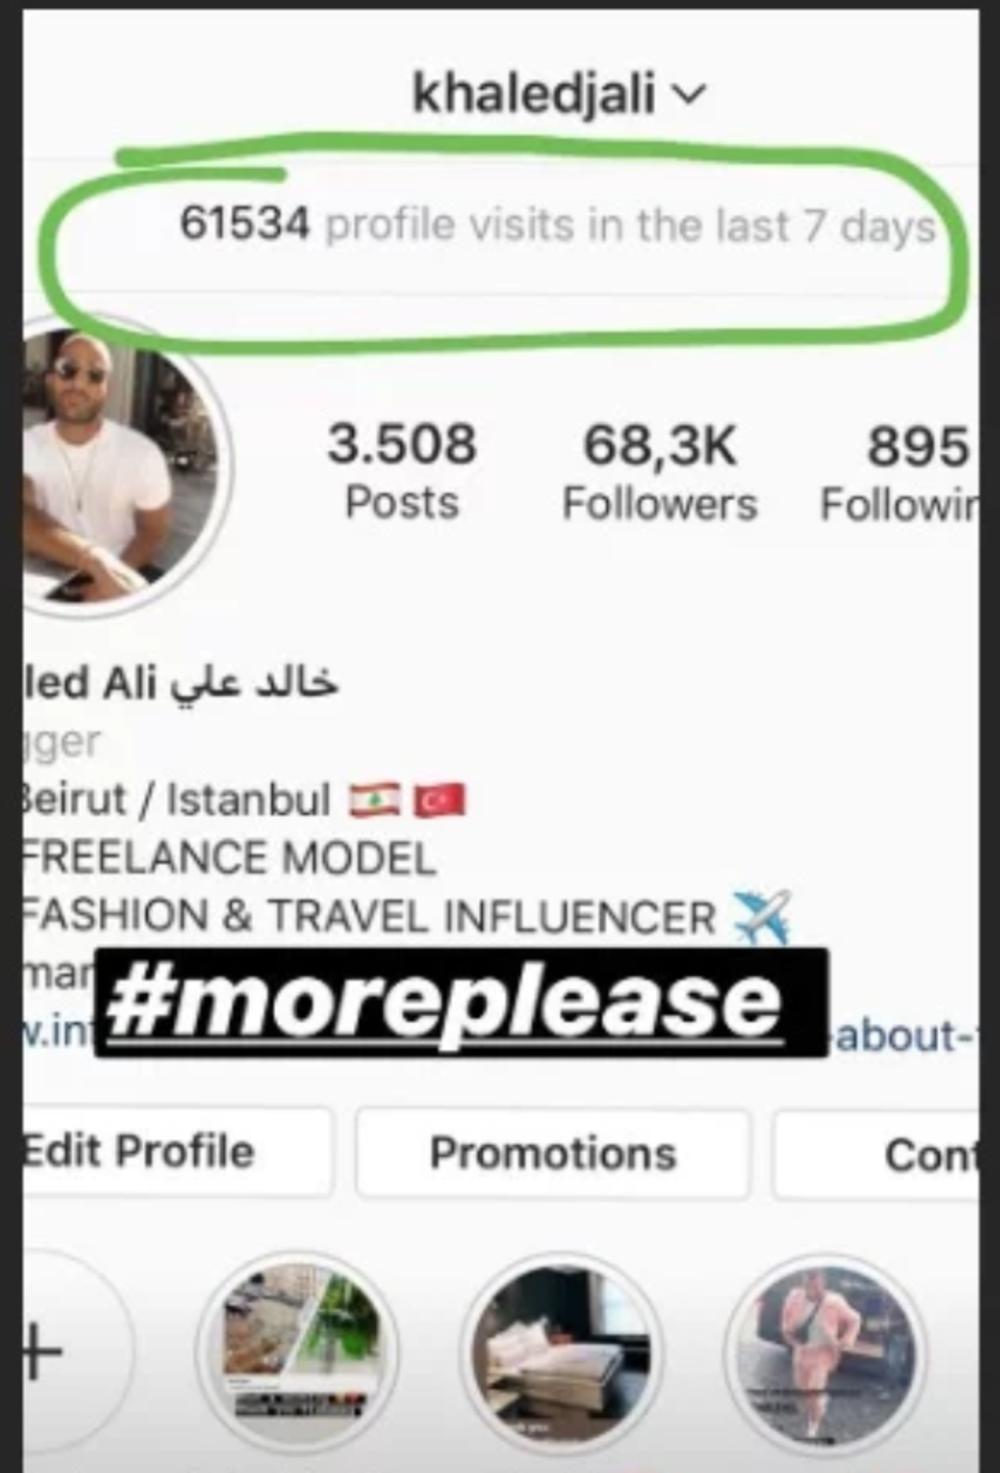The width and height of the screenshot is (1000, 1473).
Task: Tap the Turkish flag emoji in bio
Action: 439,801
